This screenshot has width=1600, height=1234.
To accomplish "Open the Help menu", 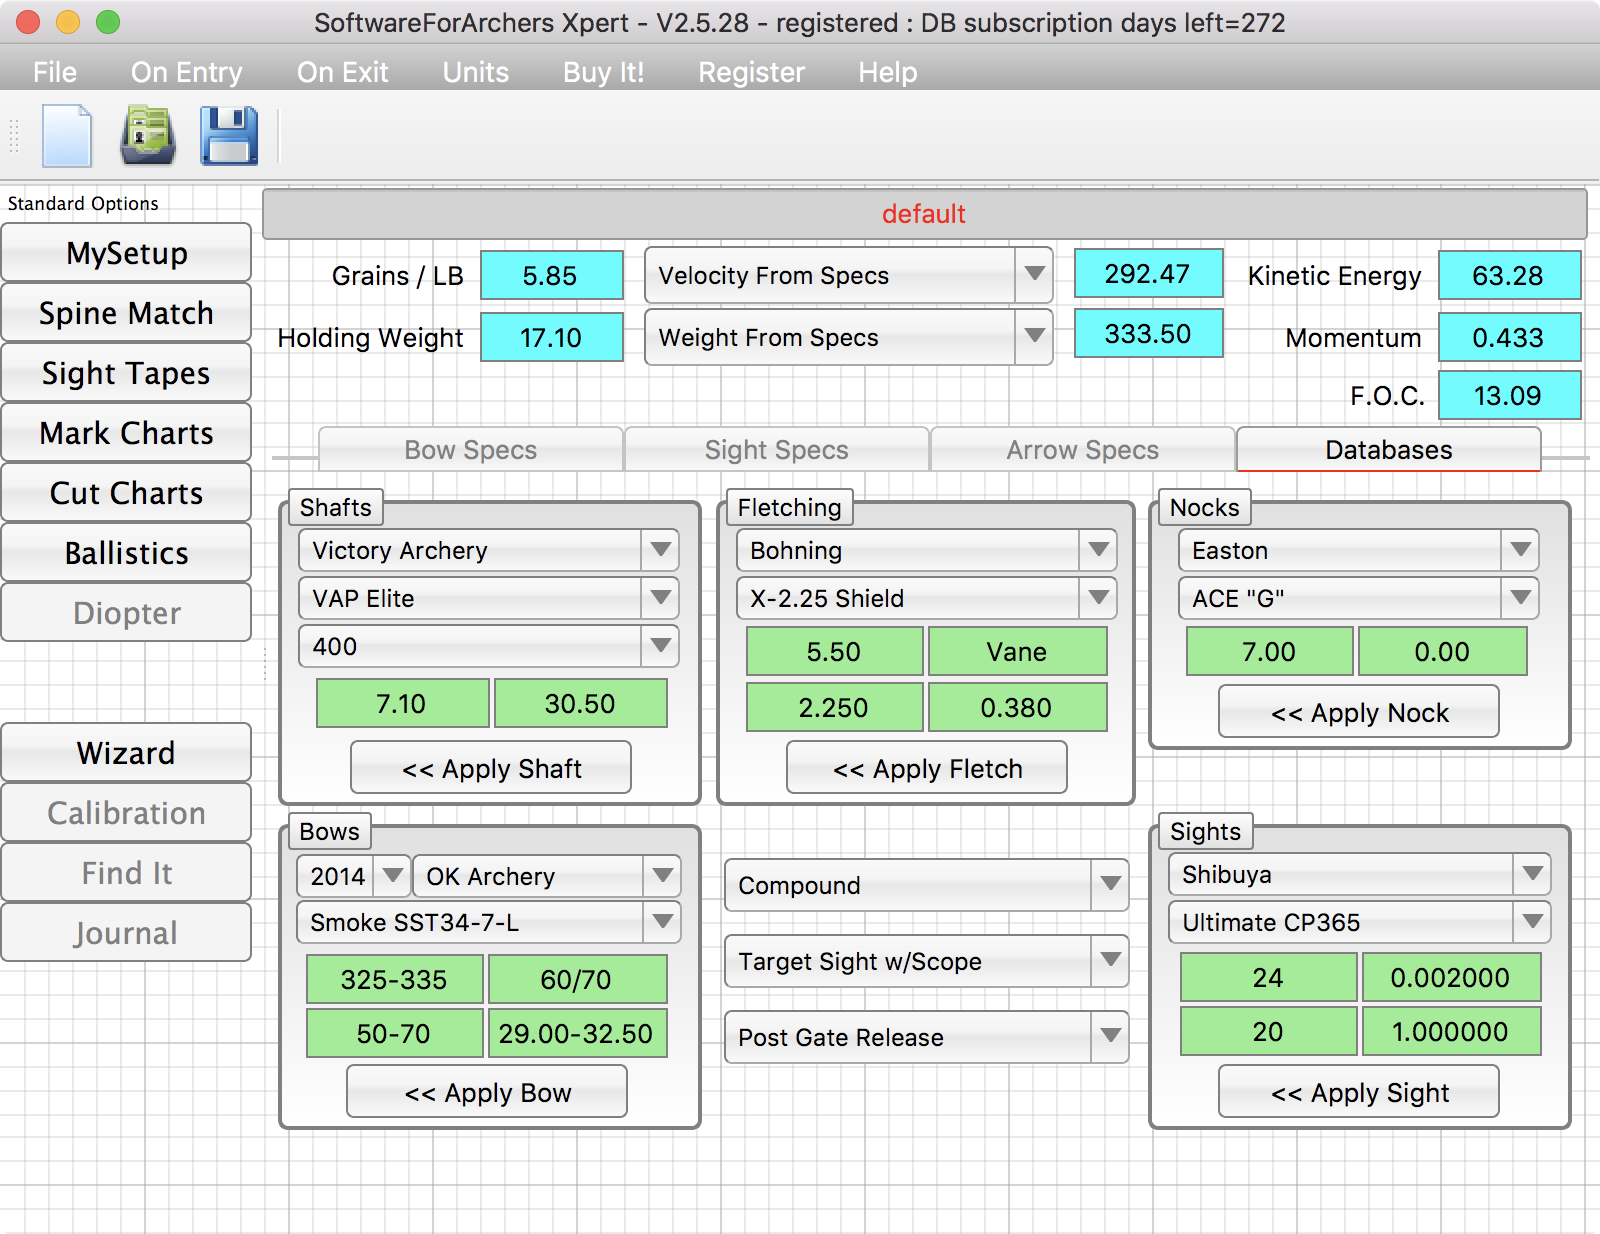I will click(x=887, y=72).
